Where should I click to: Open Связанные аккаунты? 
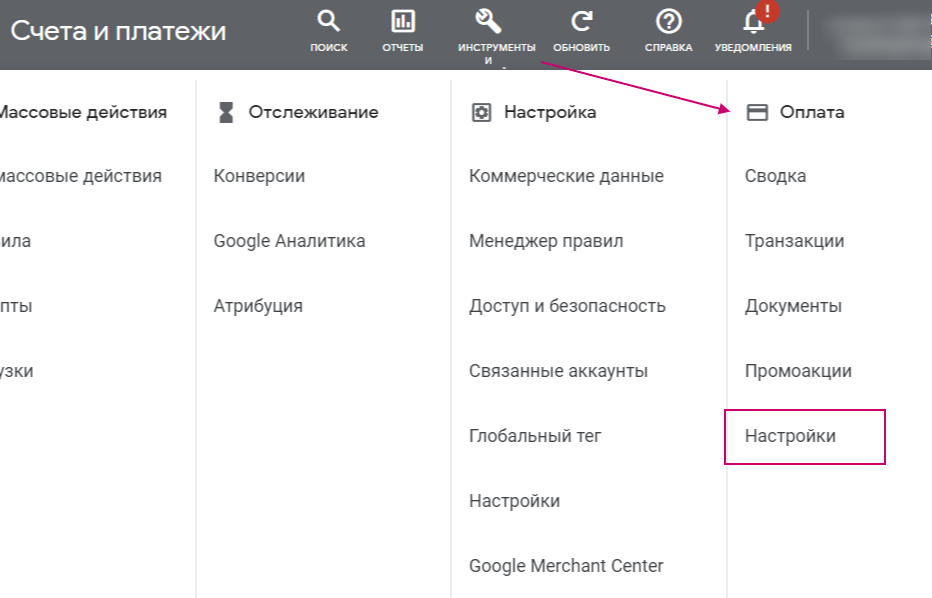click(x=558, y=371)
